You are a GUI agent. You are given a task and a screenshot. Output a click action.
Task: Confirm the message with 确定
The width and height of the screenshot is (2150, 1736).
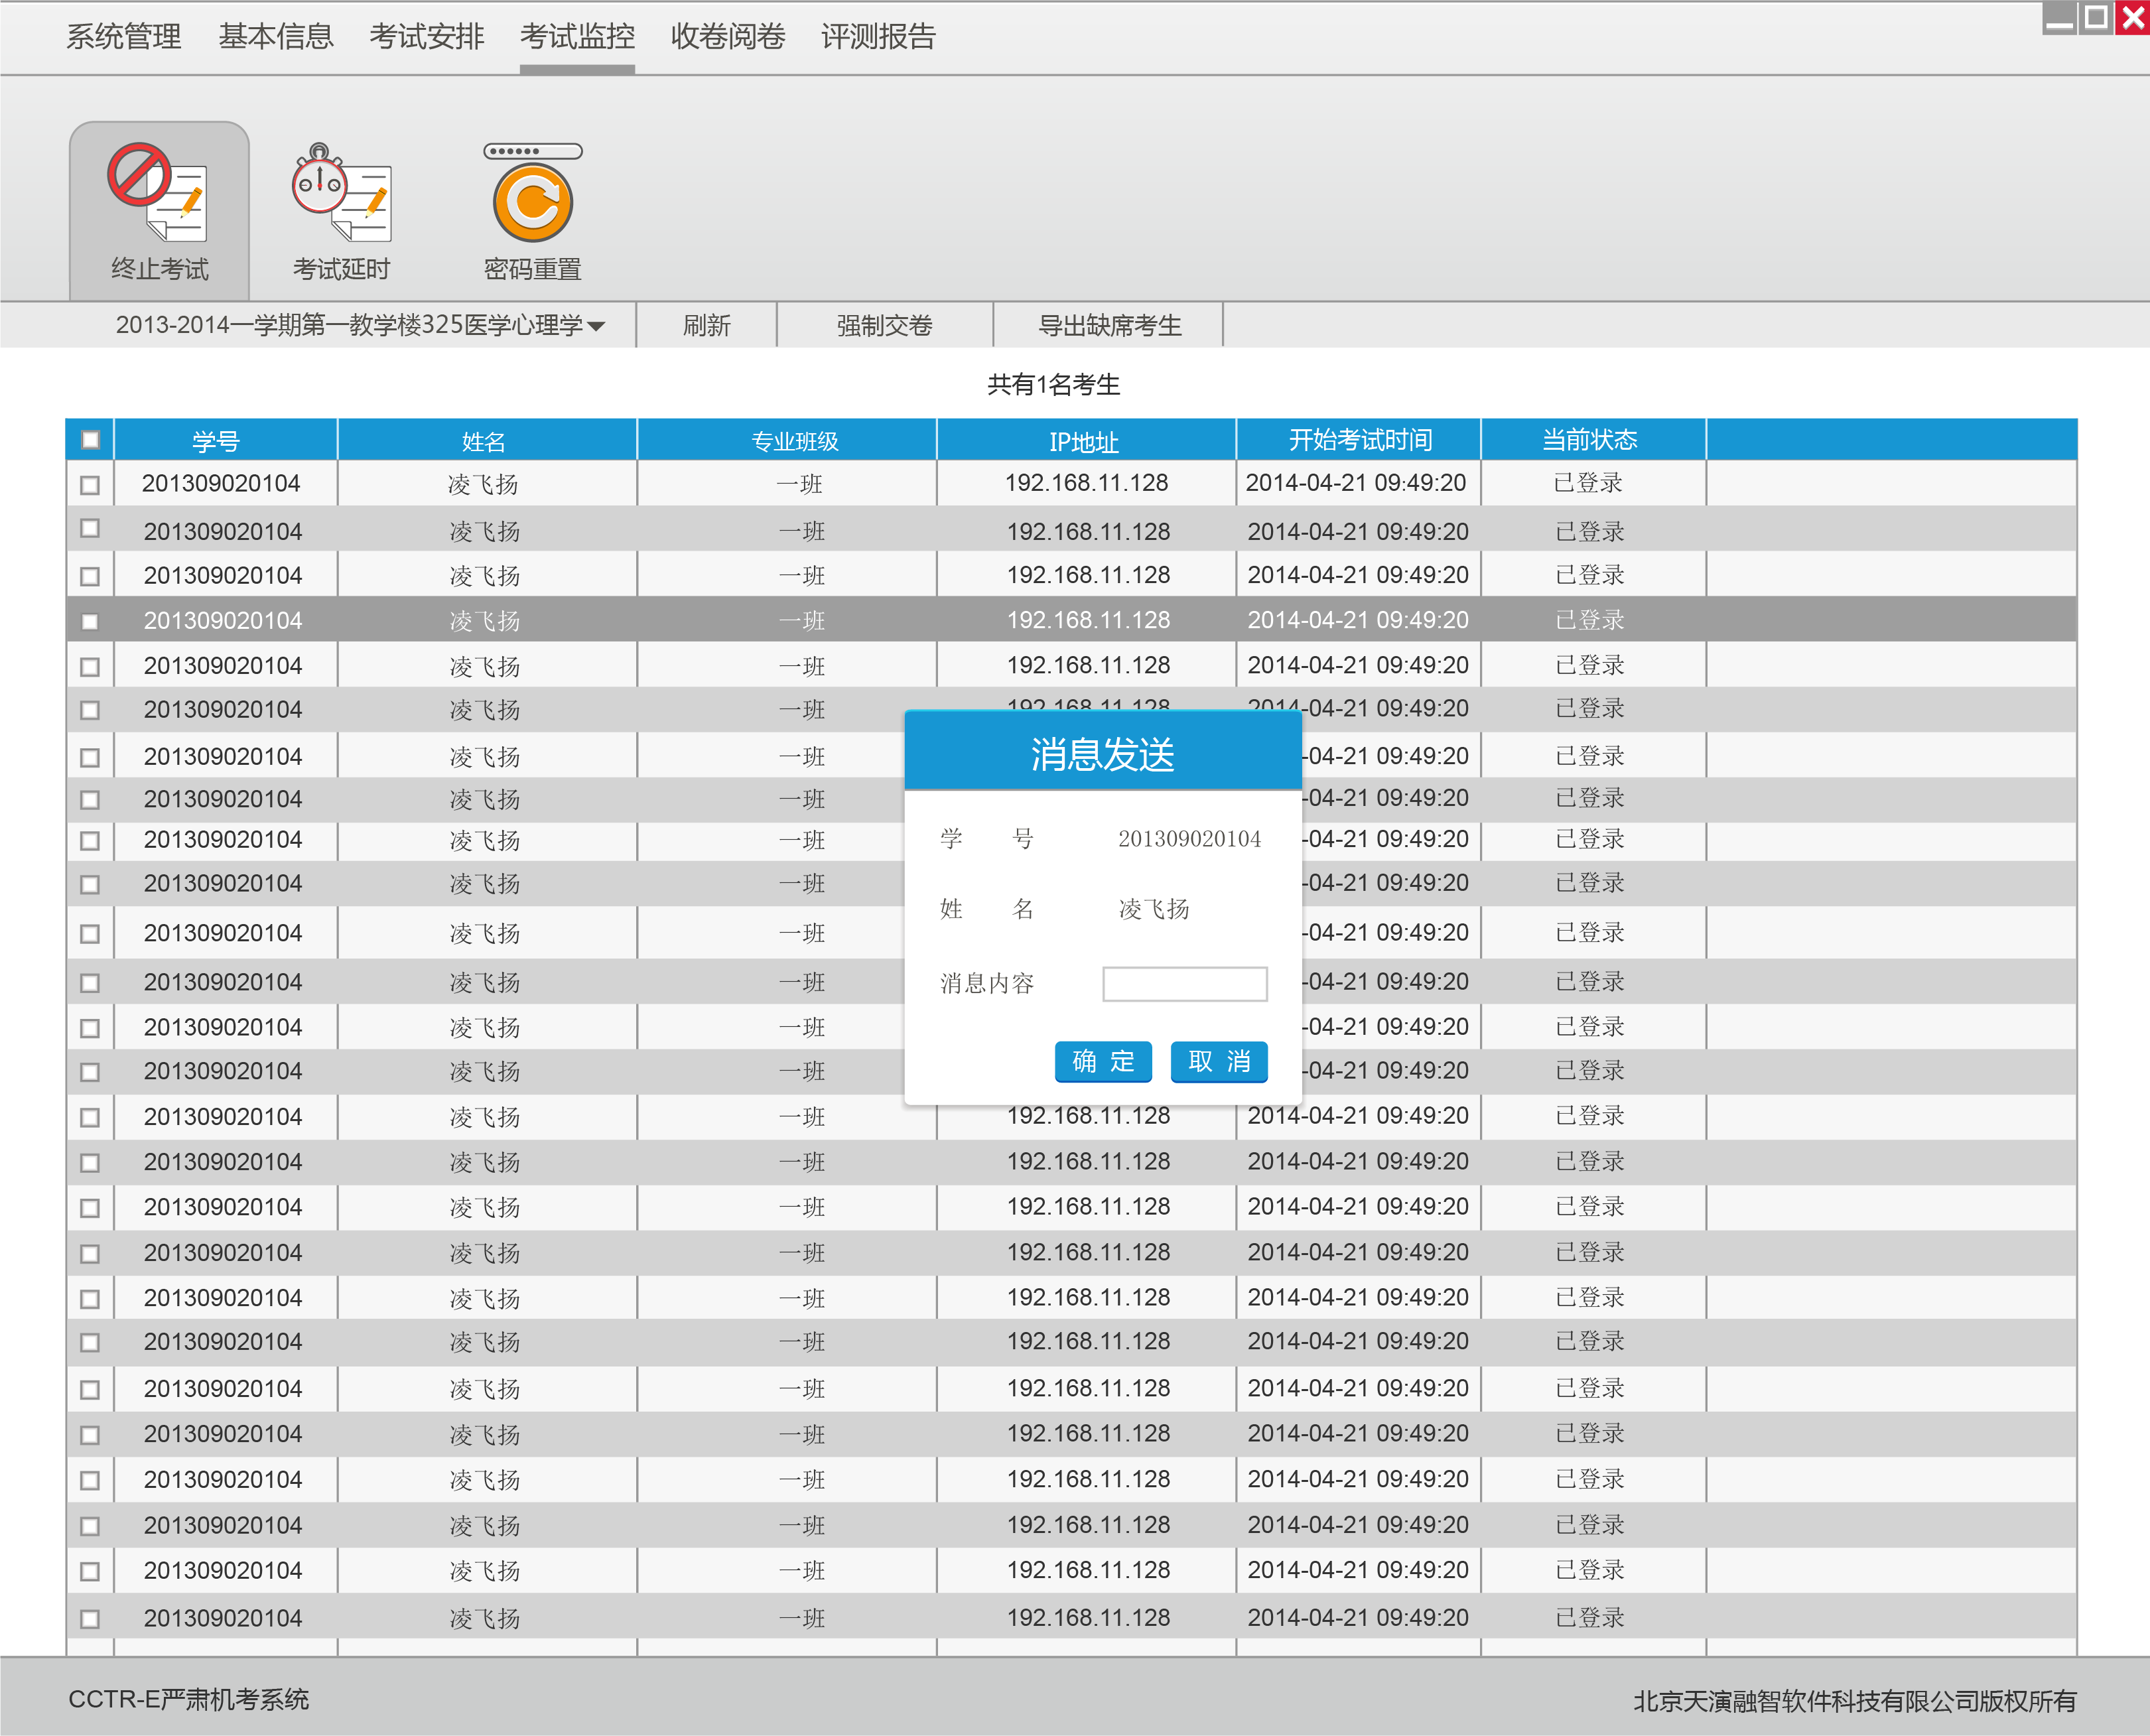[x=1103, y=1061]
